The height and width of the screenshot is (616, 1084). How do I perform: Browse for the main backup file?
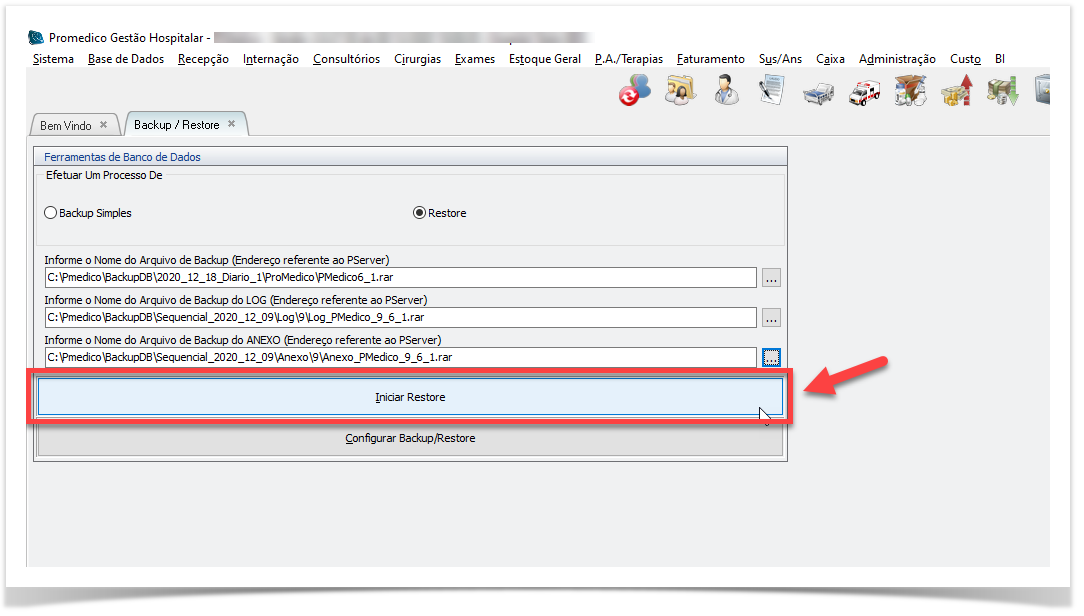pyautogui.click(x=771, y=278)
